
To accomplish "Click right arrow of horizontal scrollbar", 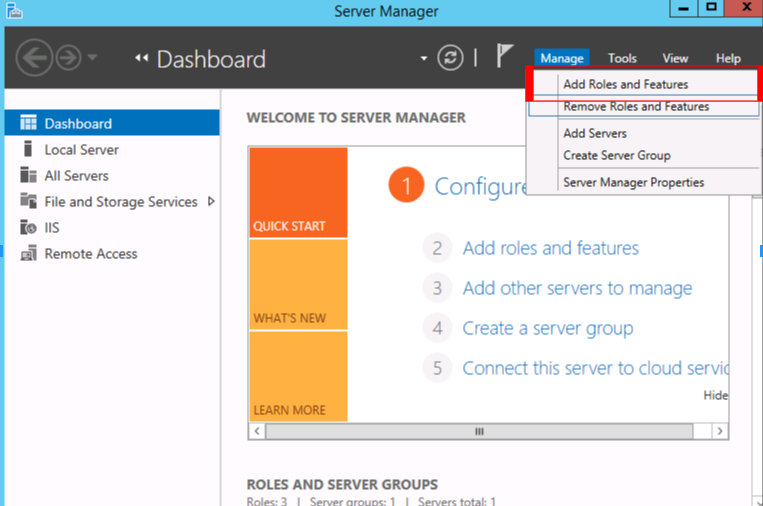I will point(720,431).
